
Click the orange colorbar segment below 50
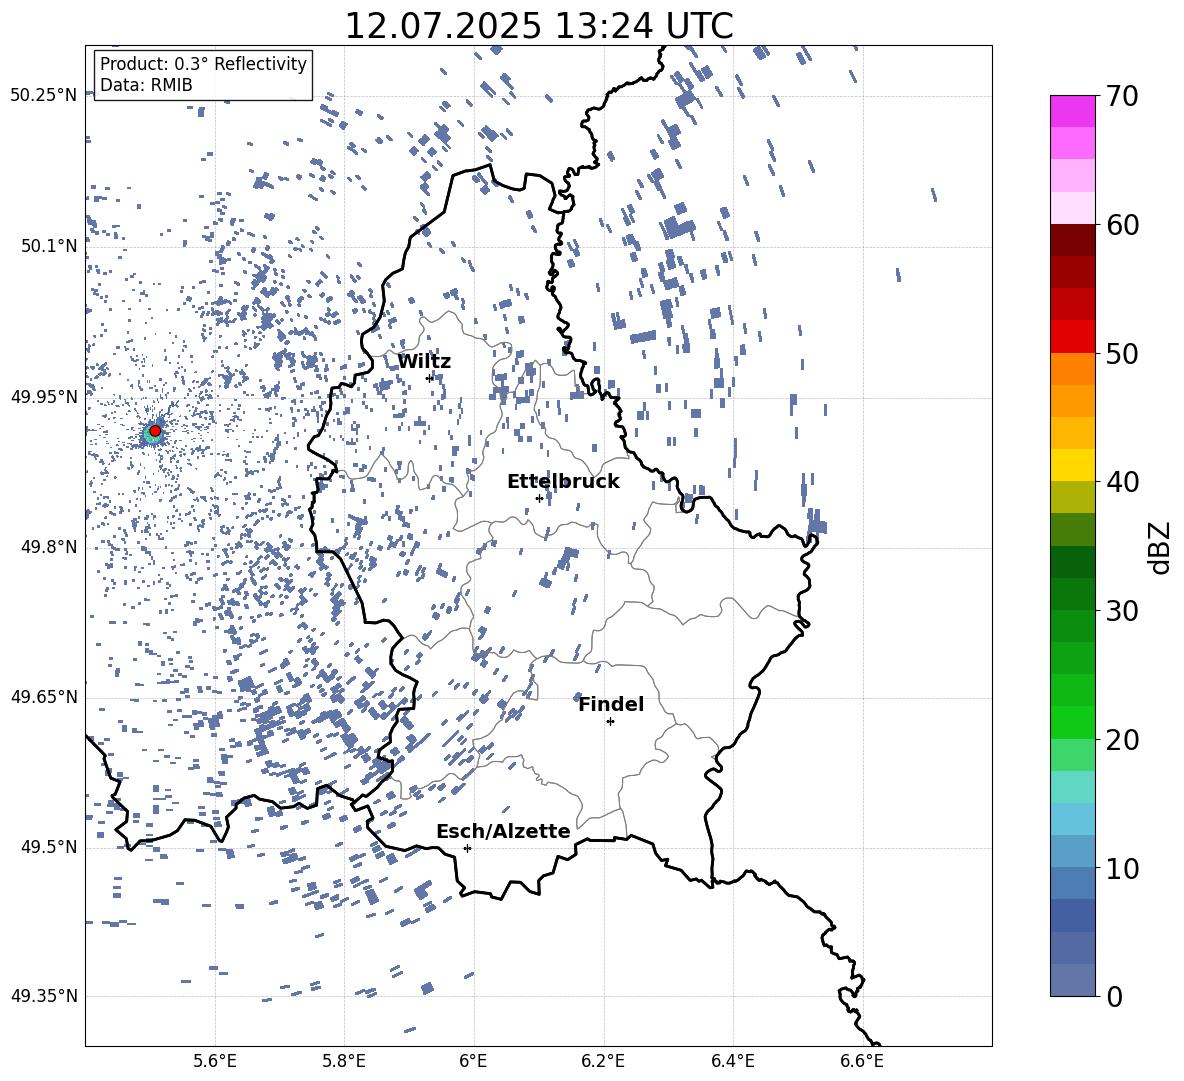[1072, 369]
